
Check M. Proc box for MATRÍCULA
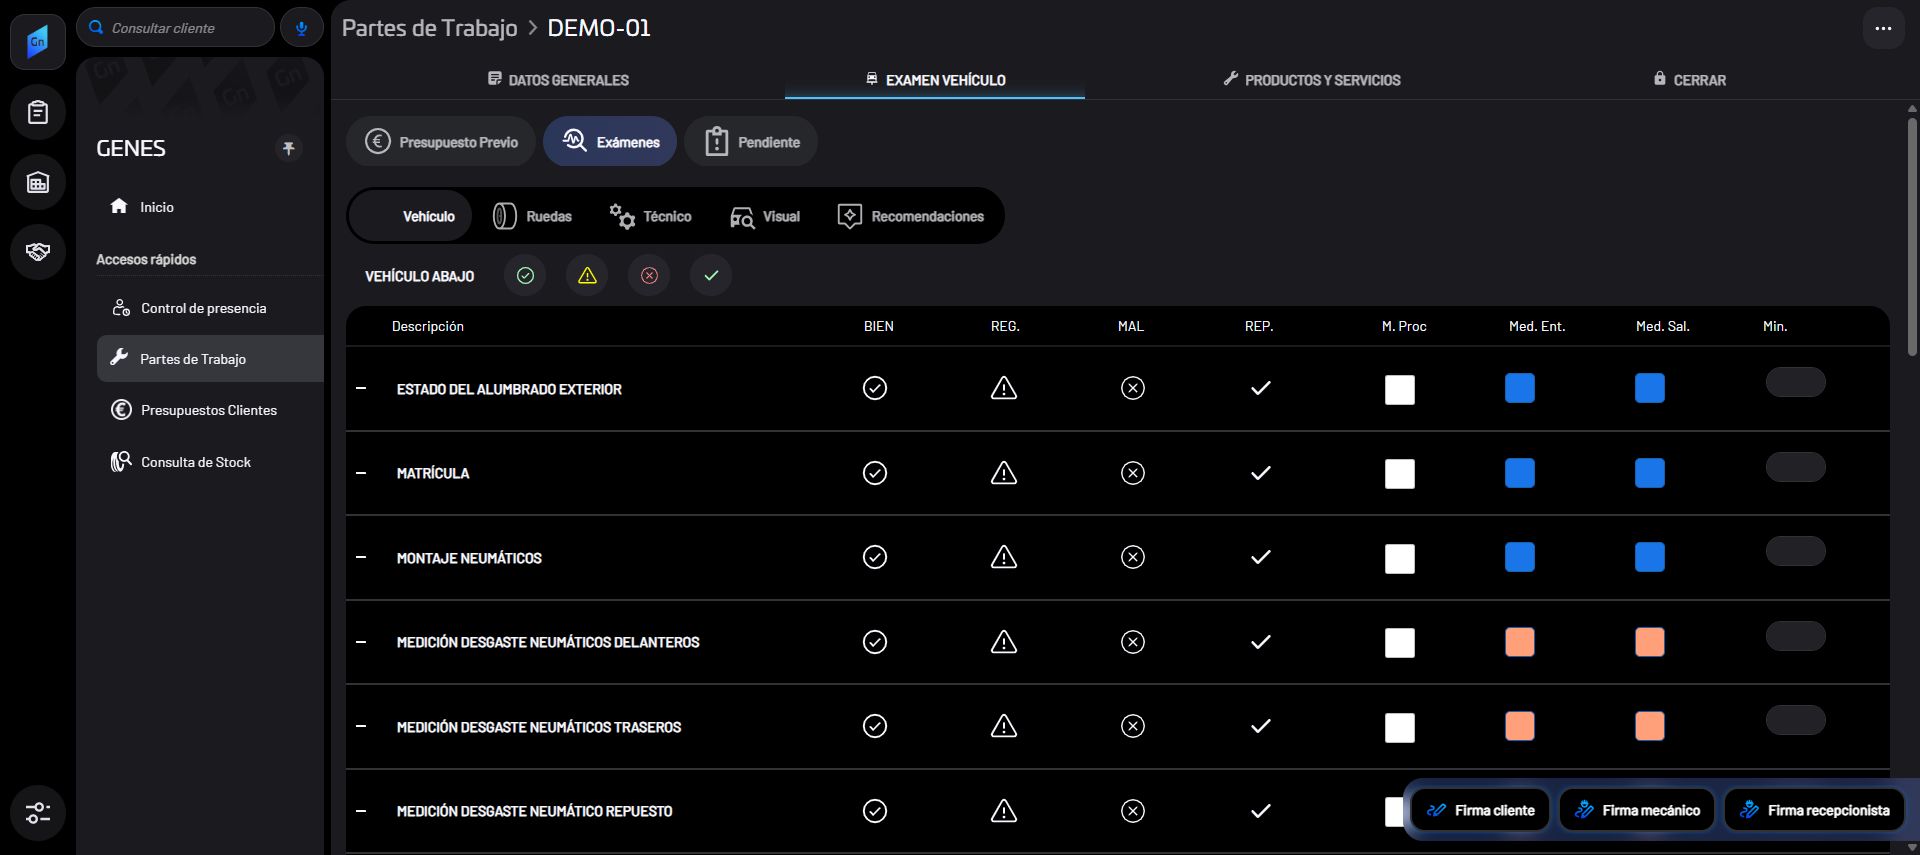pyautogui.click(x=1400, y=474)
